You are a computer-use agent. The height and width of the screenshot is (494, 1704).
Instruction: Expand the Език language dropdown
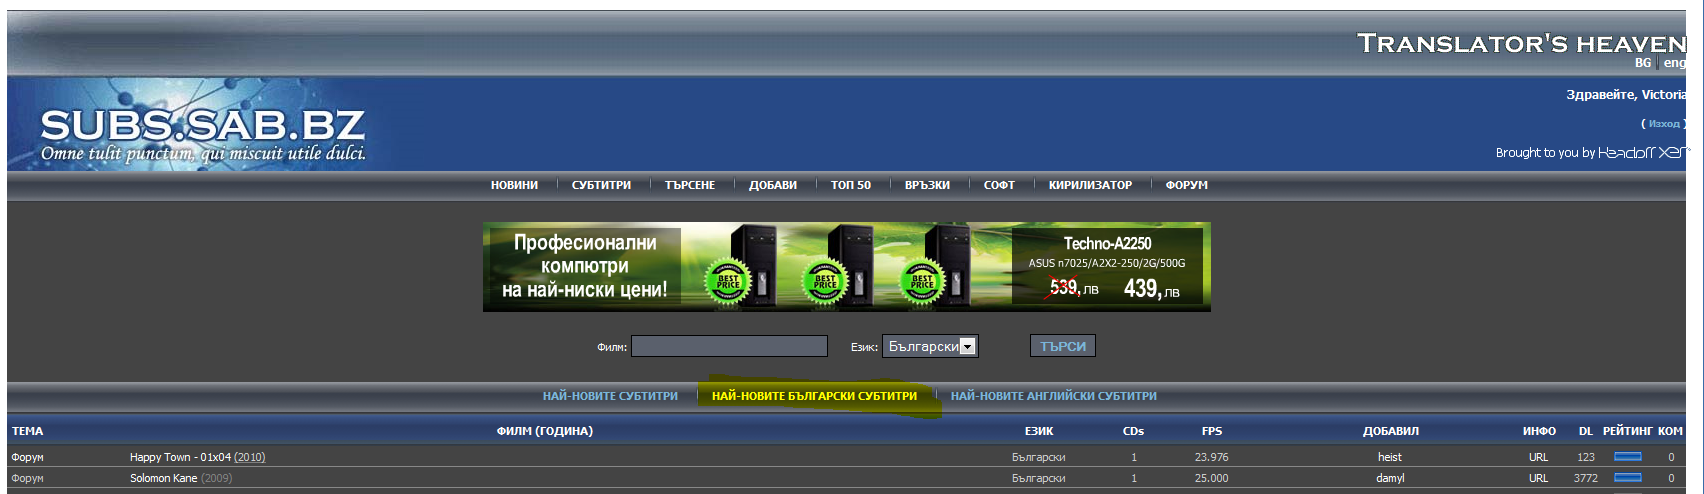(x=930, y=346)
